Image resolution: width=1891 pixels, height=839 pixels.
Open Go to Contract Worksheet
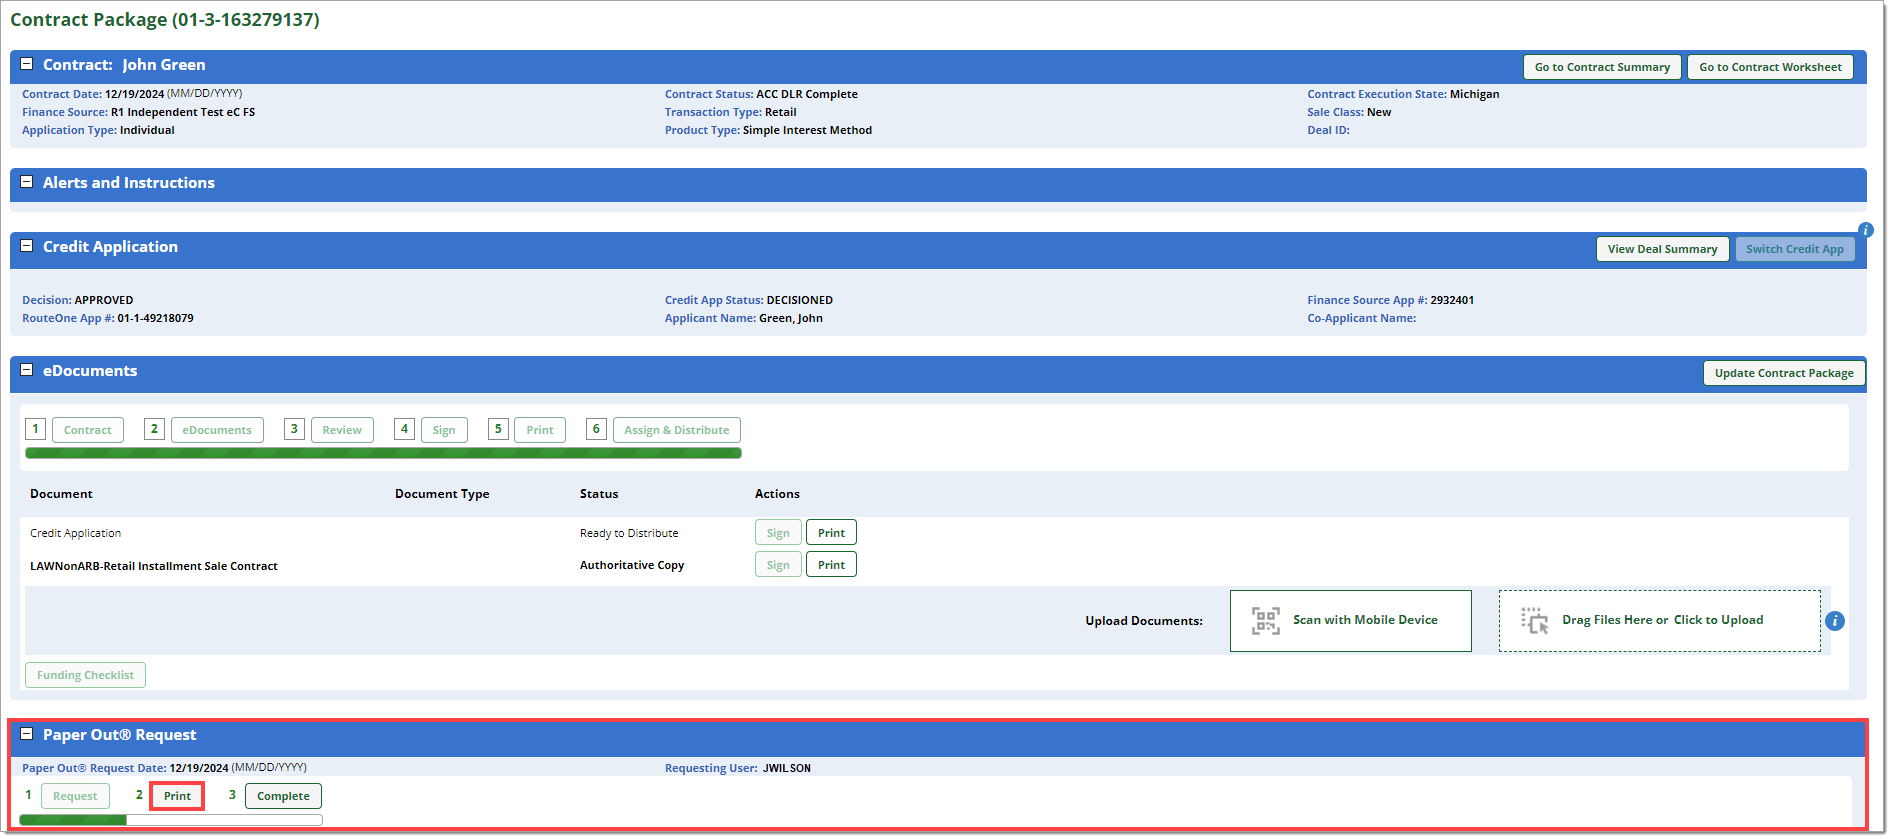tap(1770, 67)
